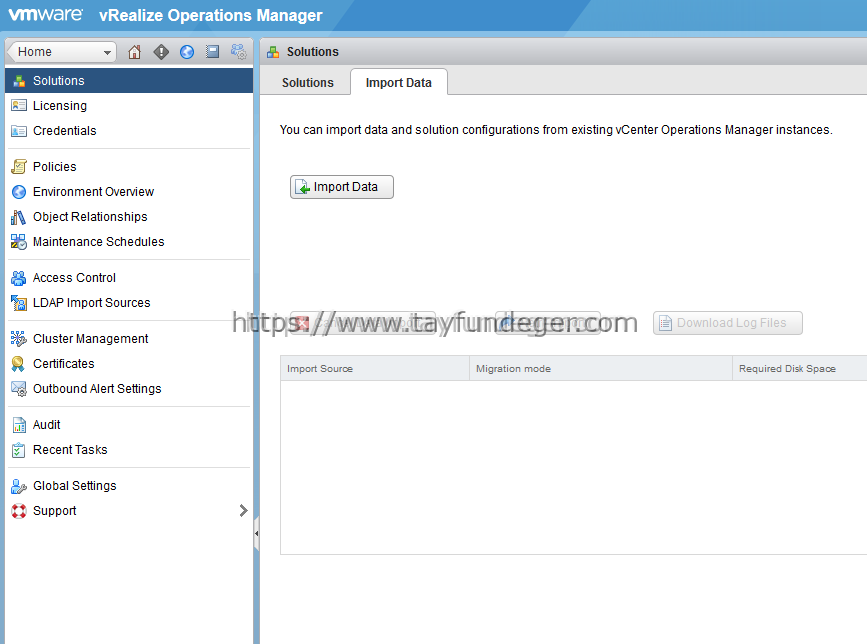Click the Maintenance Schedules icon
Viewport: 867px width, 644px height.
19,242
